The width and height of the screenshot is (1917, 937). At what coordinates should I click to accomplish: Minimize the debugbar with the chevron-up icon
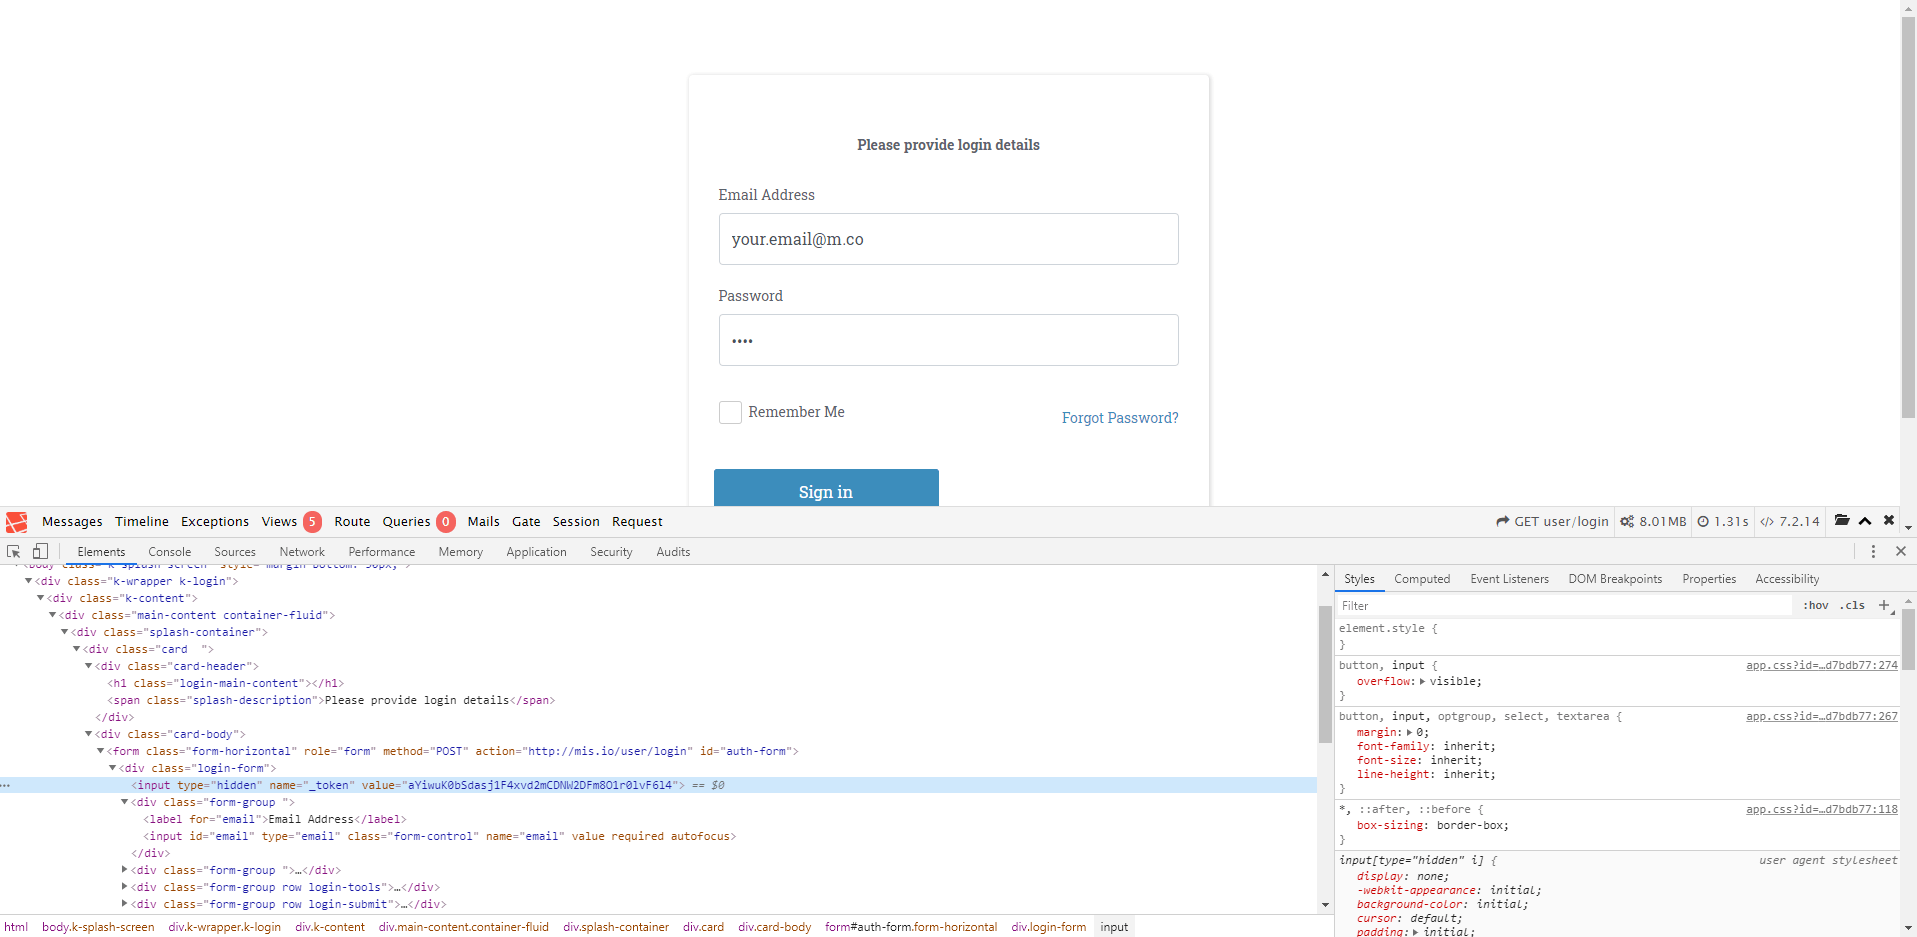pos(1865,521)
